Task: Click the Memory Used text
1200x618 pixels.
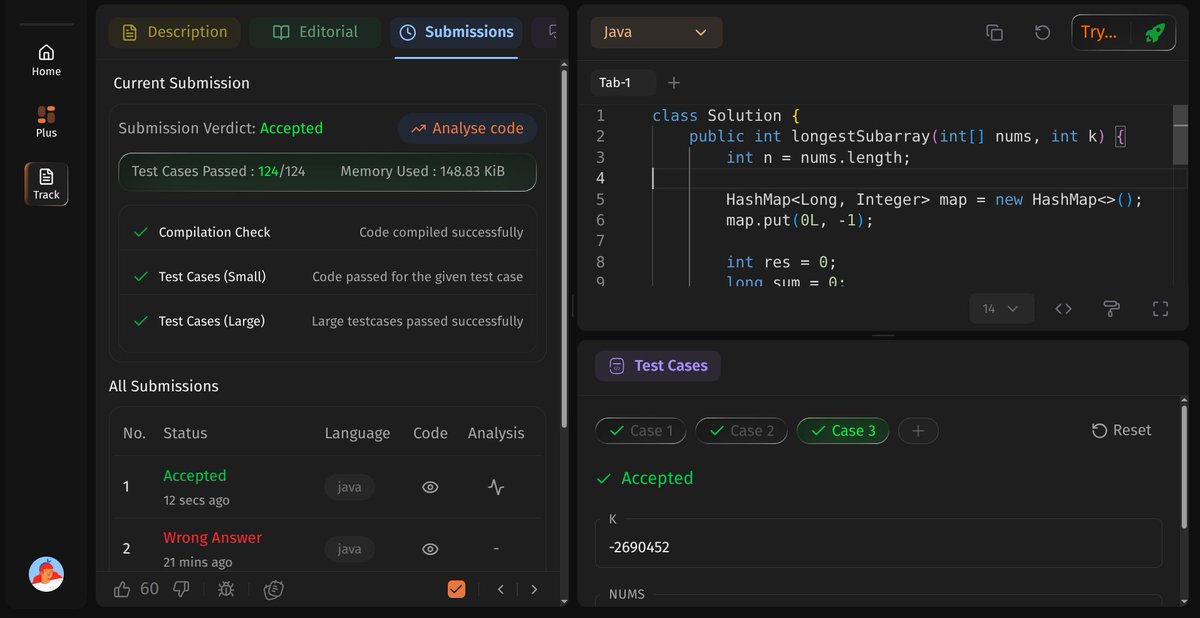Action: click(422, 171)
